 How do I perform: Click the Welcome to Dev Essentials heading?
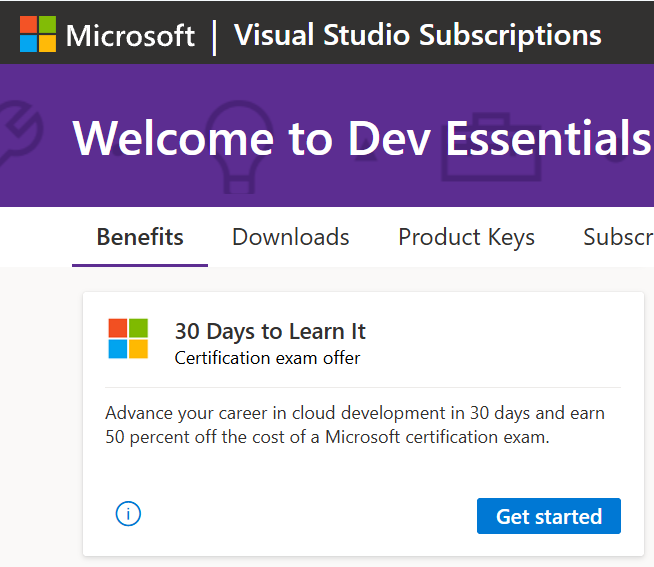pyautogui.click(x=362, y=138)
